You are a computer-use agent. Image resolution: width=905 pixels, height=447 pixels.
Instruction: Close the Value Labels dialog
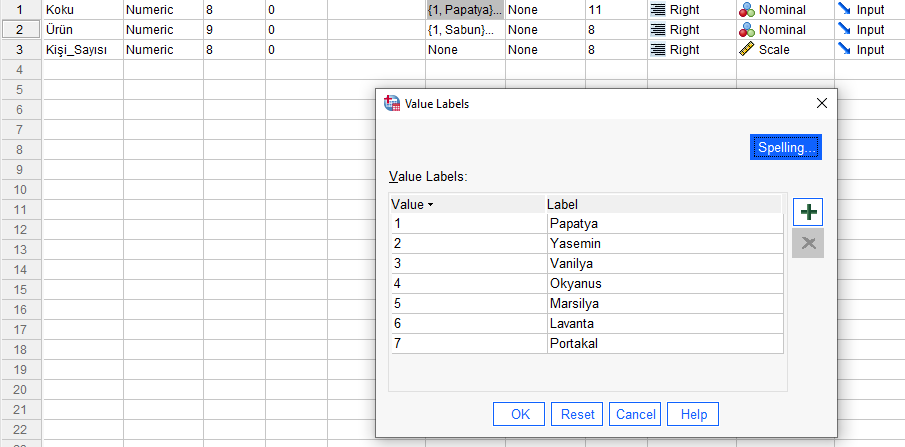[x=822, y=103]
